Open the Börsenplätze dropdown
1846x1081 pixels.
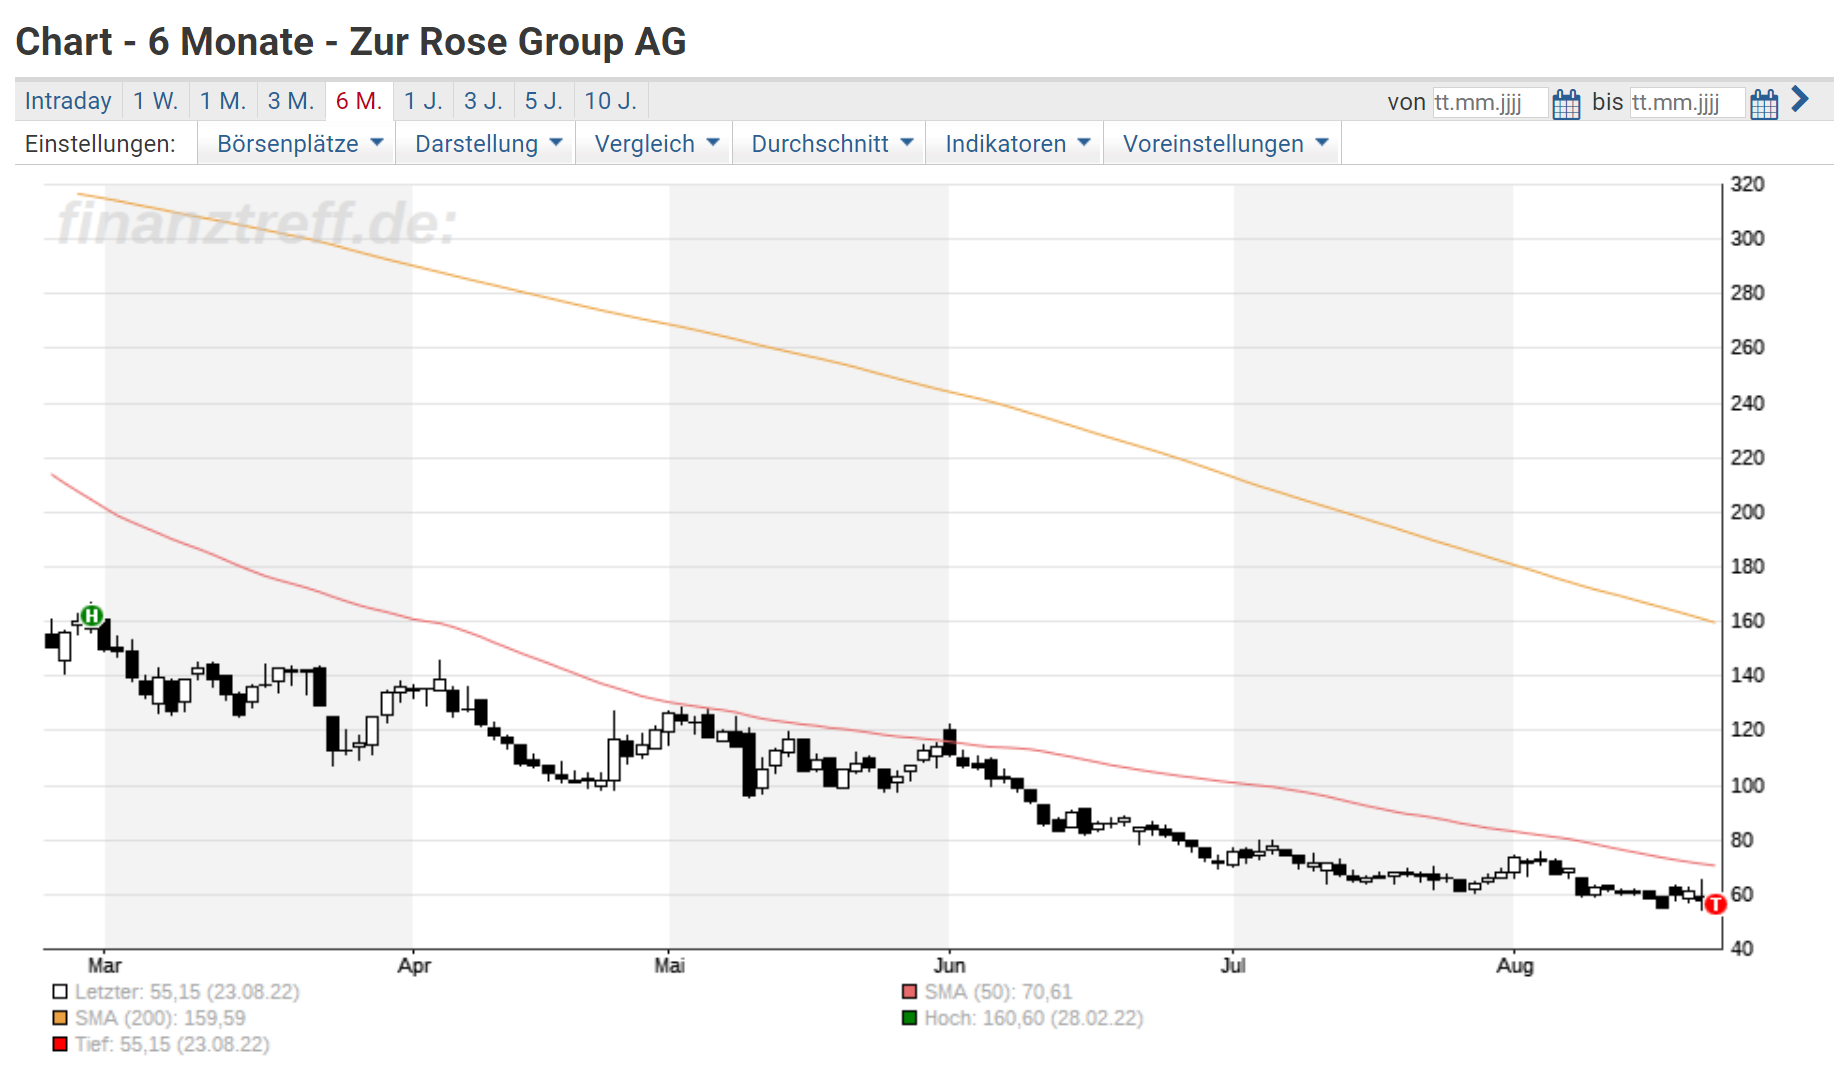297,144
